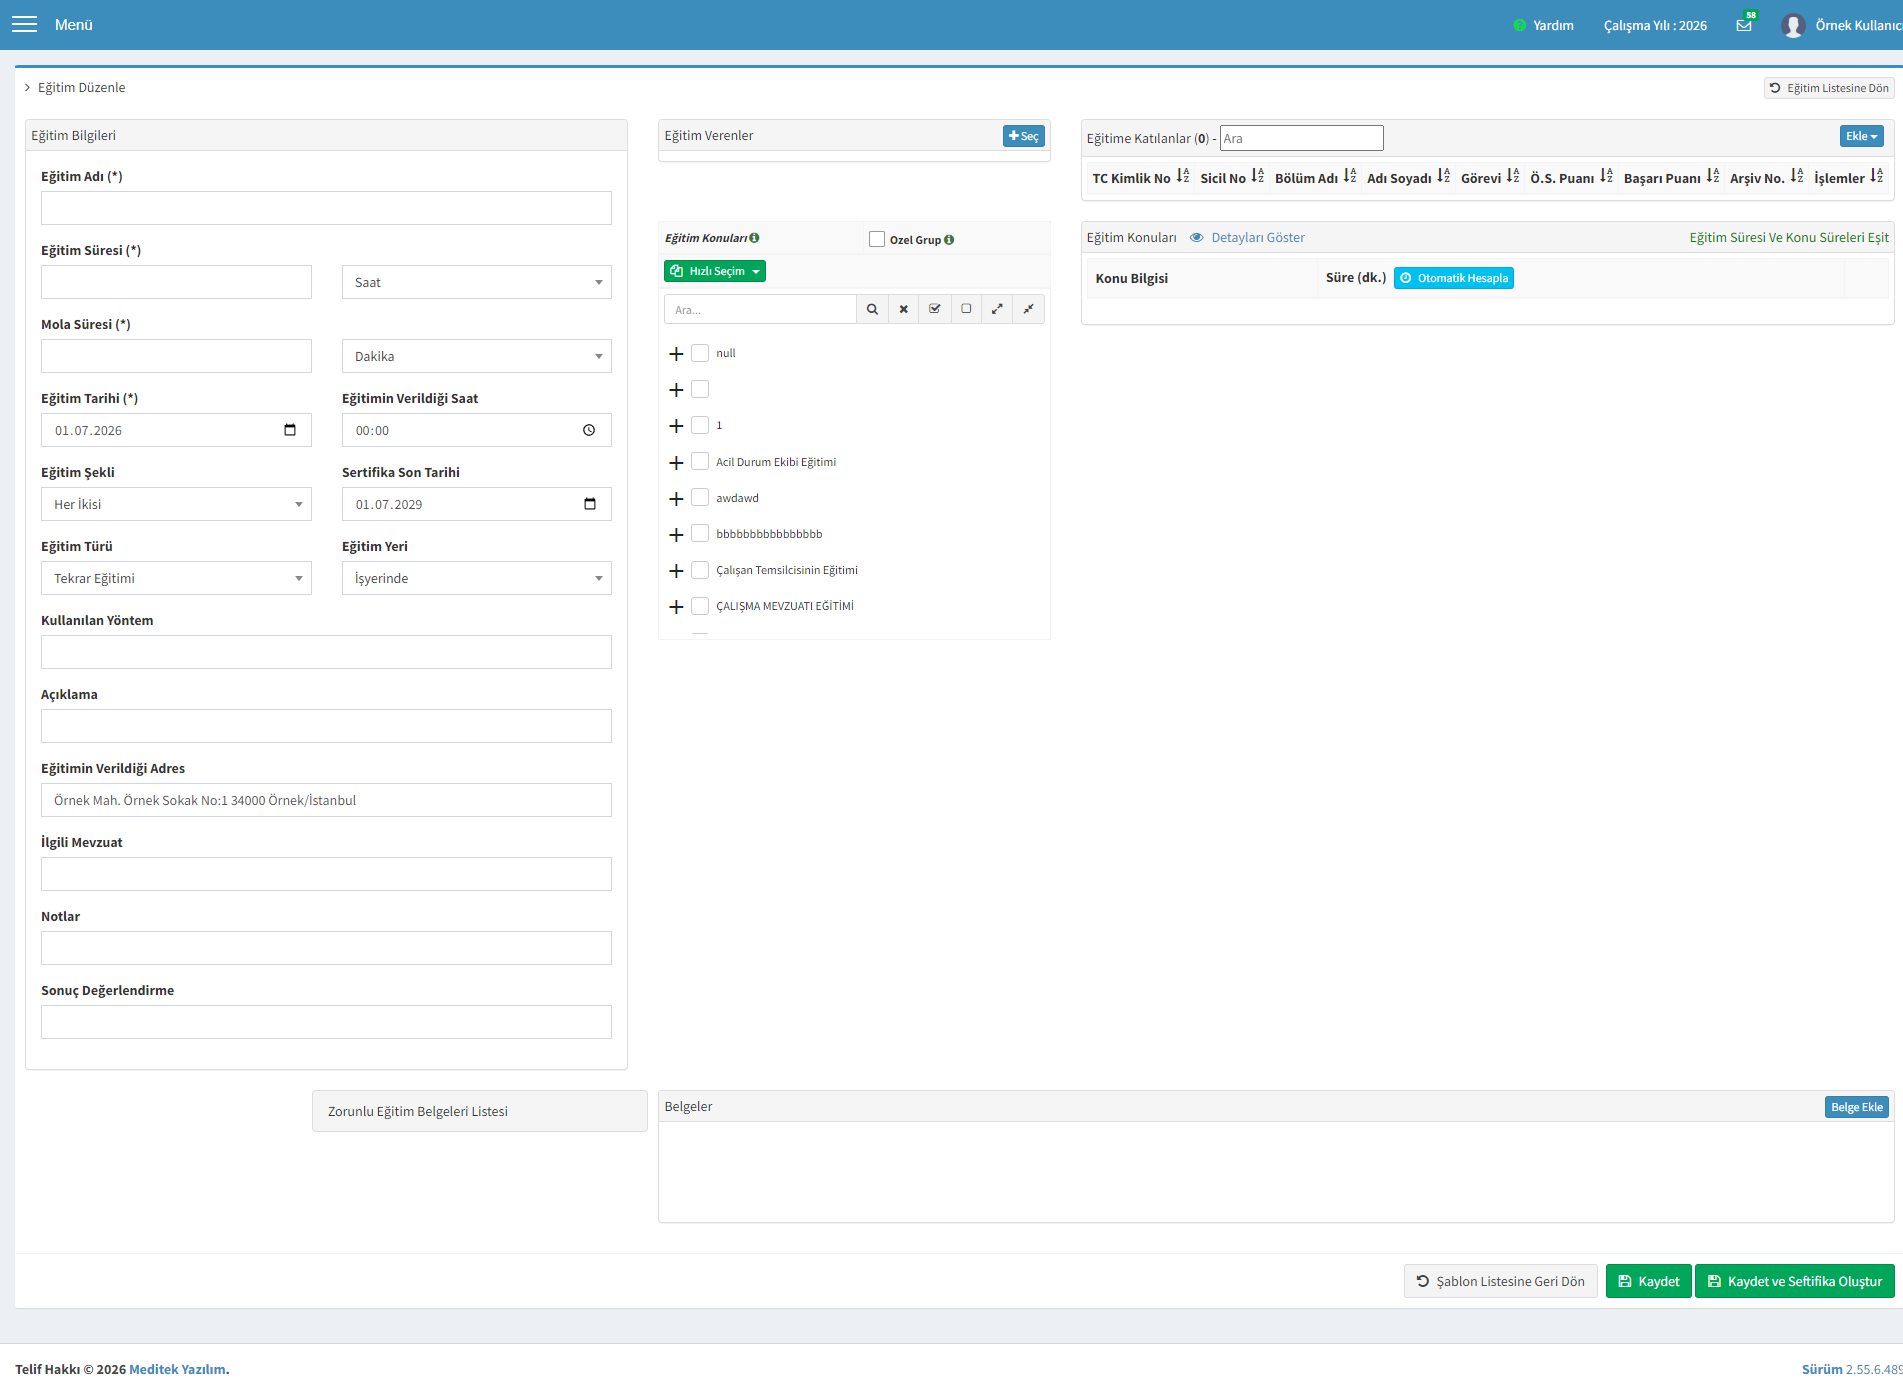Image resolution: width=1903 pixels, height=1394 pixels.
Task: Enable the Özel Grup checkbox
Action: pyautogui.click(x=877, y=239)
